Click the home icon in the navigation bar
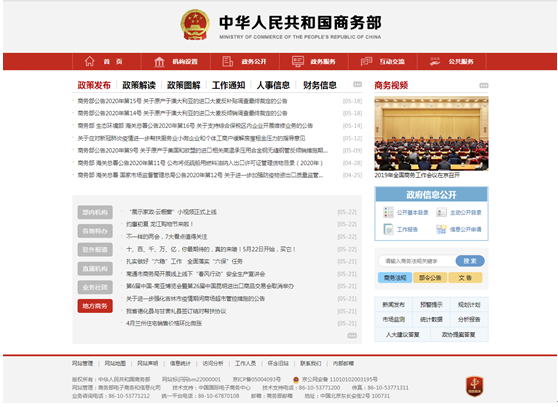This screenshot has height=407, width=558. point(90,61)
